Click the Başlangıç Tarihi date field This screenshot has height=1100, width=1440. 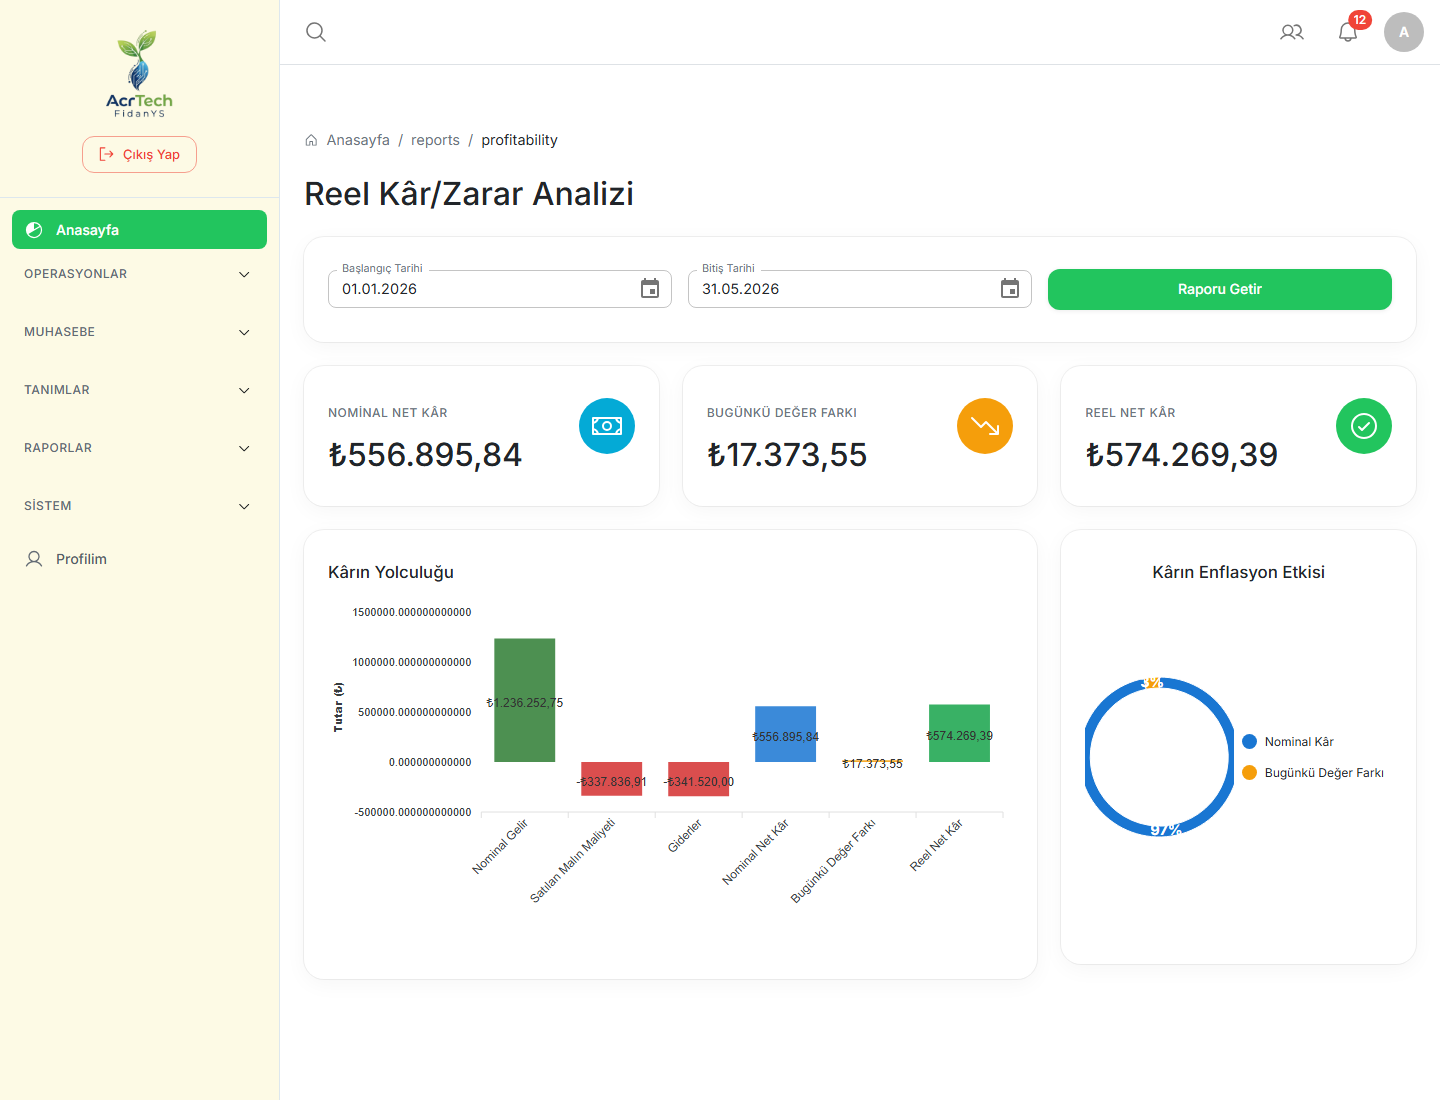(500, 289)
